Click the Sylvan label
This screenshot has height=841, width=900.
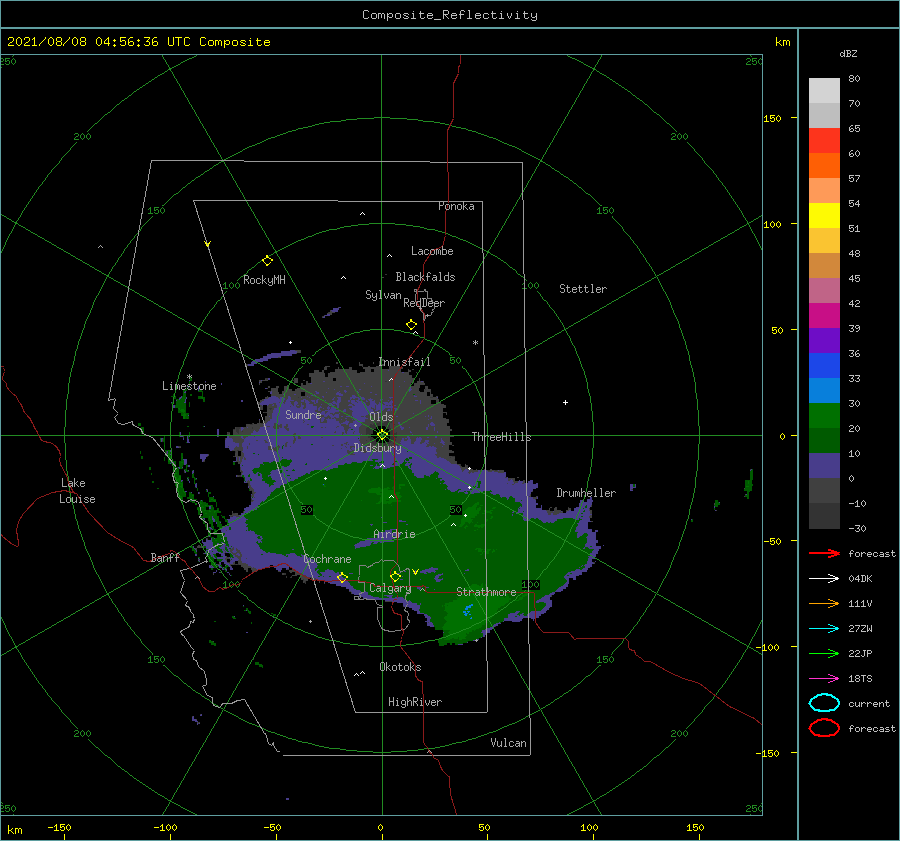(x=383, y=294)
